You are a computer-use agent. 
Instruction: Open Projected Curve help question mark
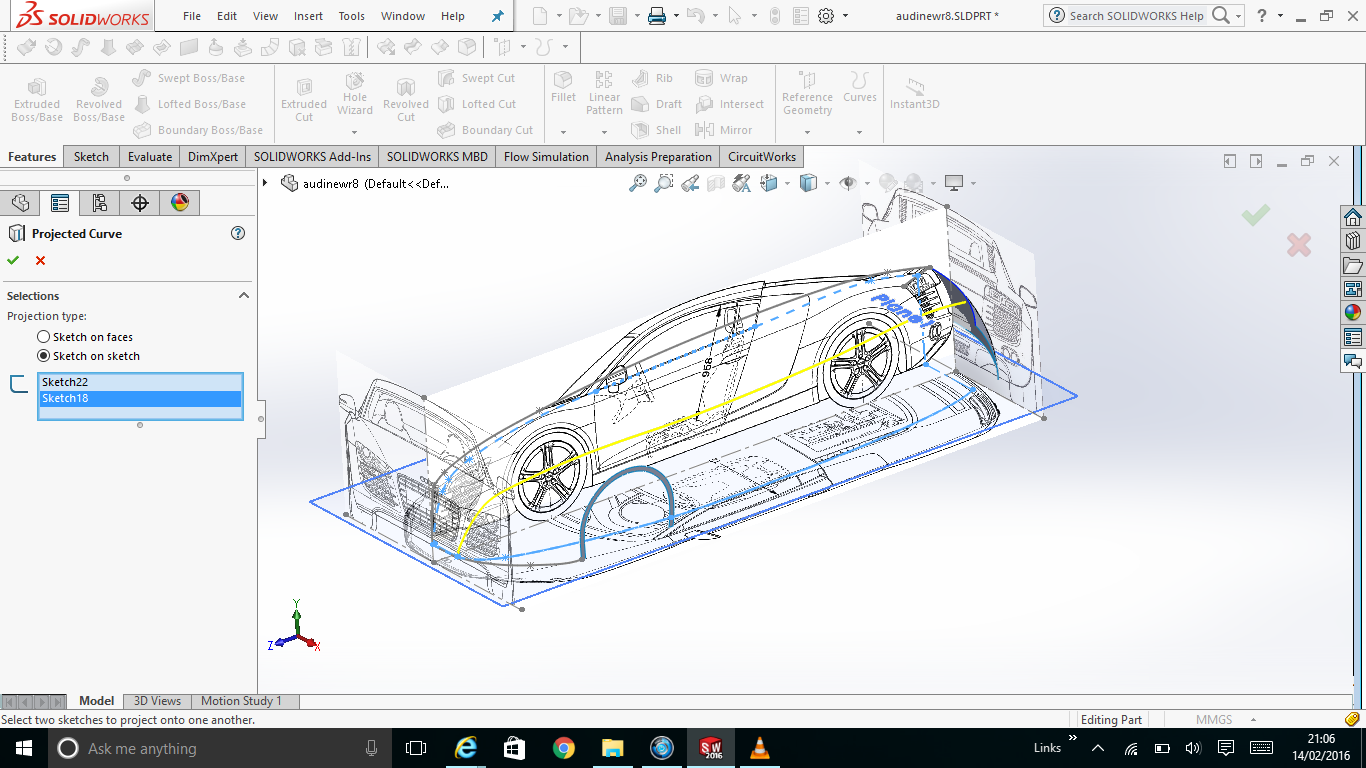(238, 233)
